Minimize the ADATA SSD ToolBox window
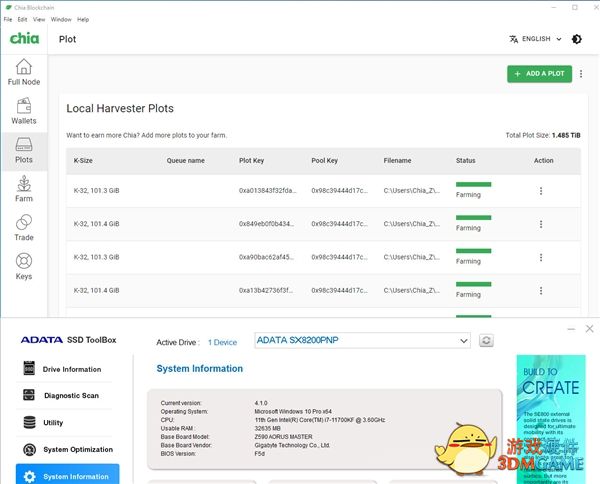600x484 pixels. pyautogui.click(x=571, y=329)
